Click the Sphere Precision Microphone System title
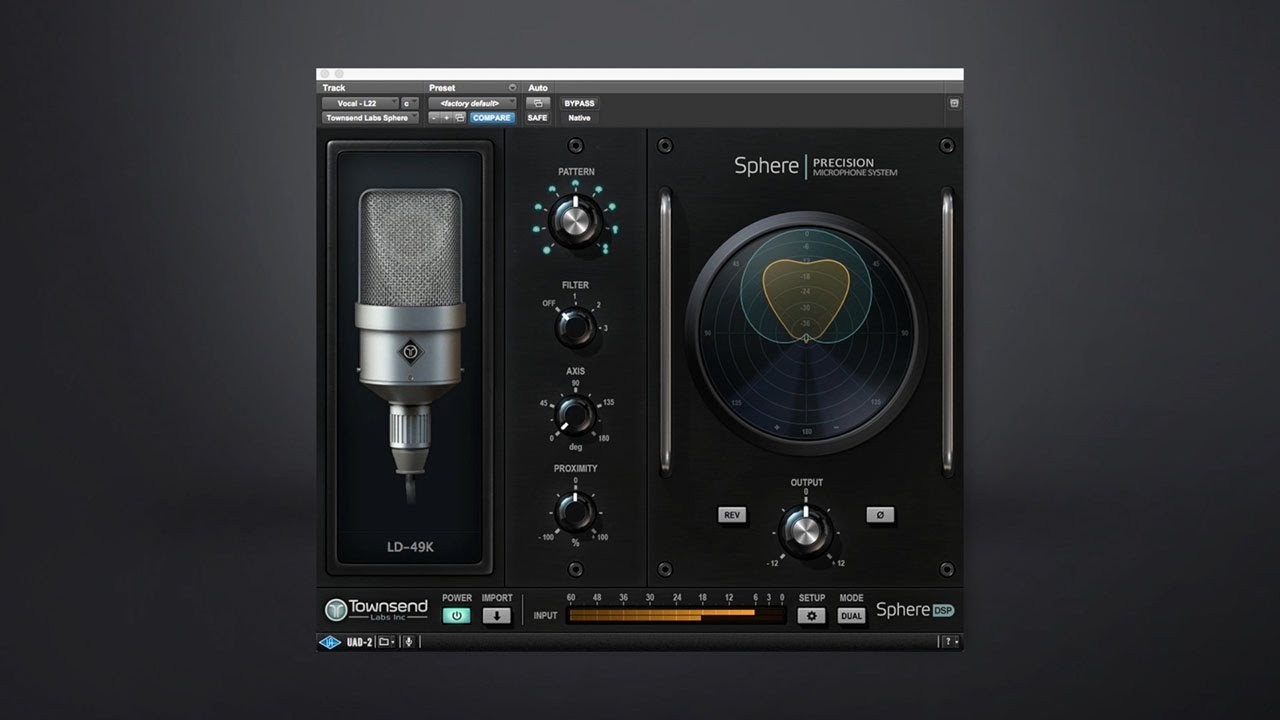Viewport: 1280px width, 720px height. pyautogui.click(x=816, y=166)
